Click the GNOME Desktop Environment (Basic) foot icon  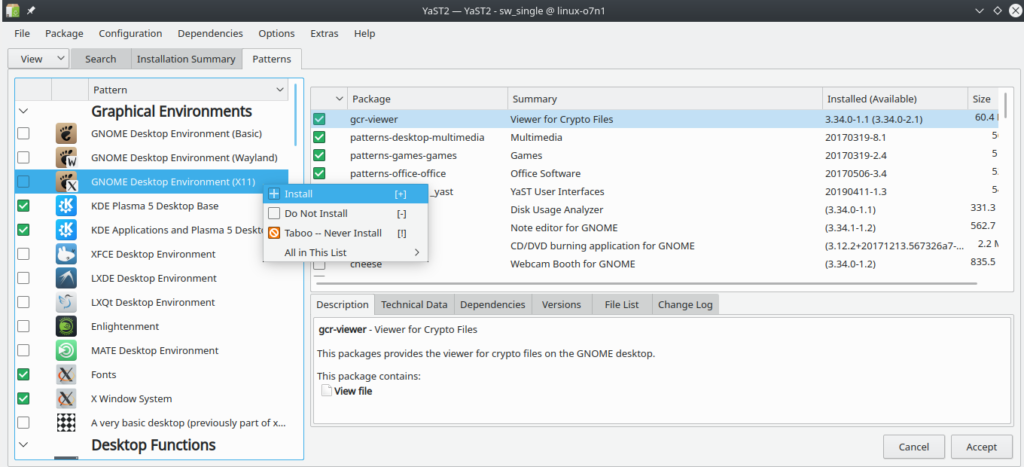click(66, 133)
